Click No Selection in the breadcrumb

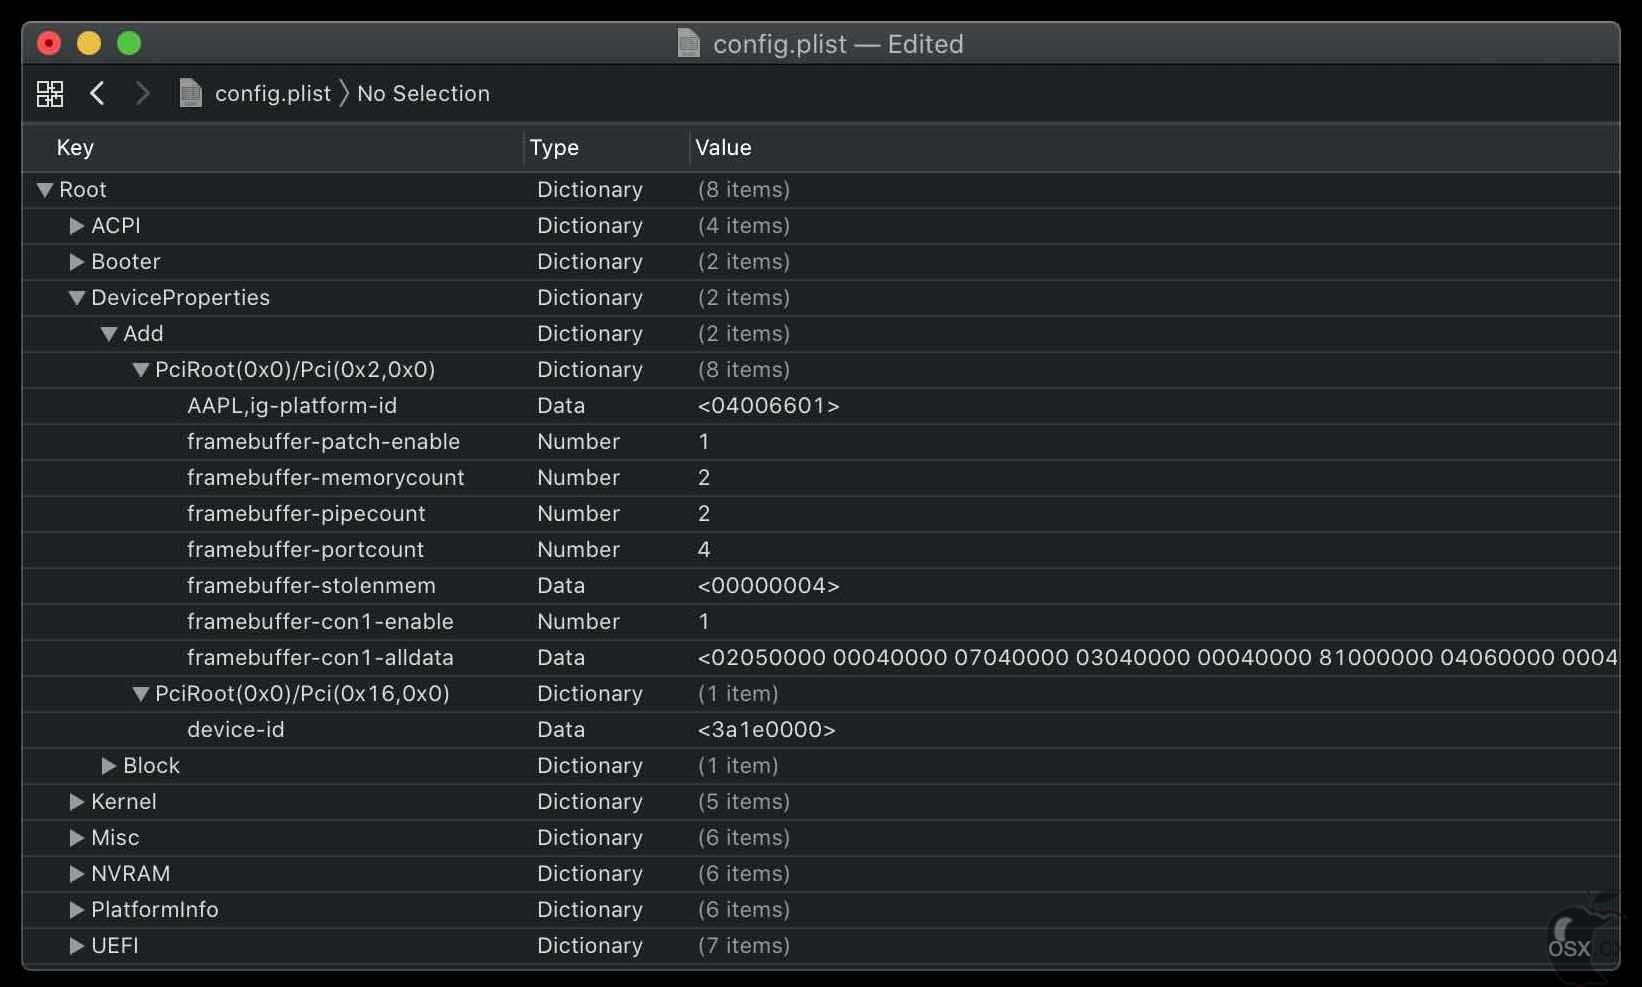423,93
